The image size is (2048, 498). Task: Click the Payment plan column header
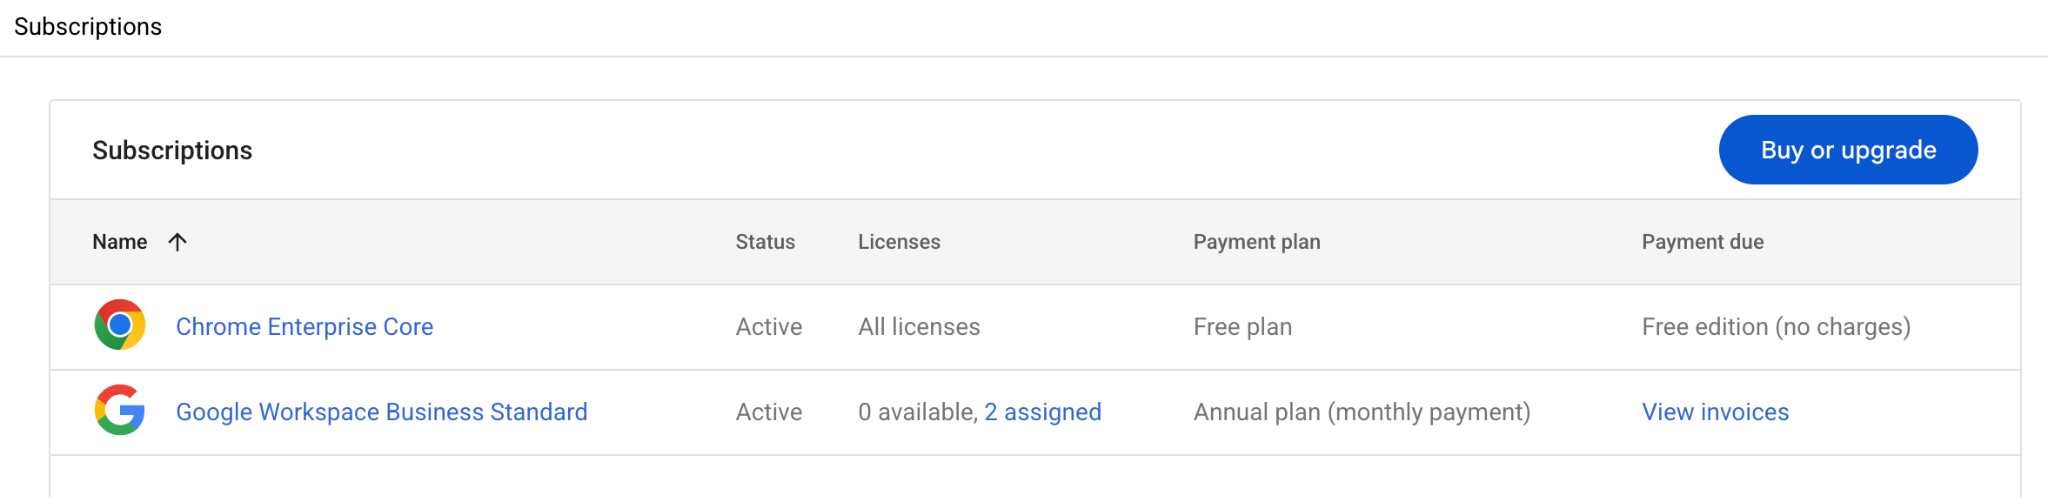pyautogui.click(x=1256, y=242)
